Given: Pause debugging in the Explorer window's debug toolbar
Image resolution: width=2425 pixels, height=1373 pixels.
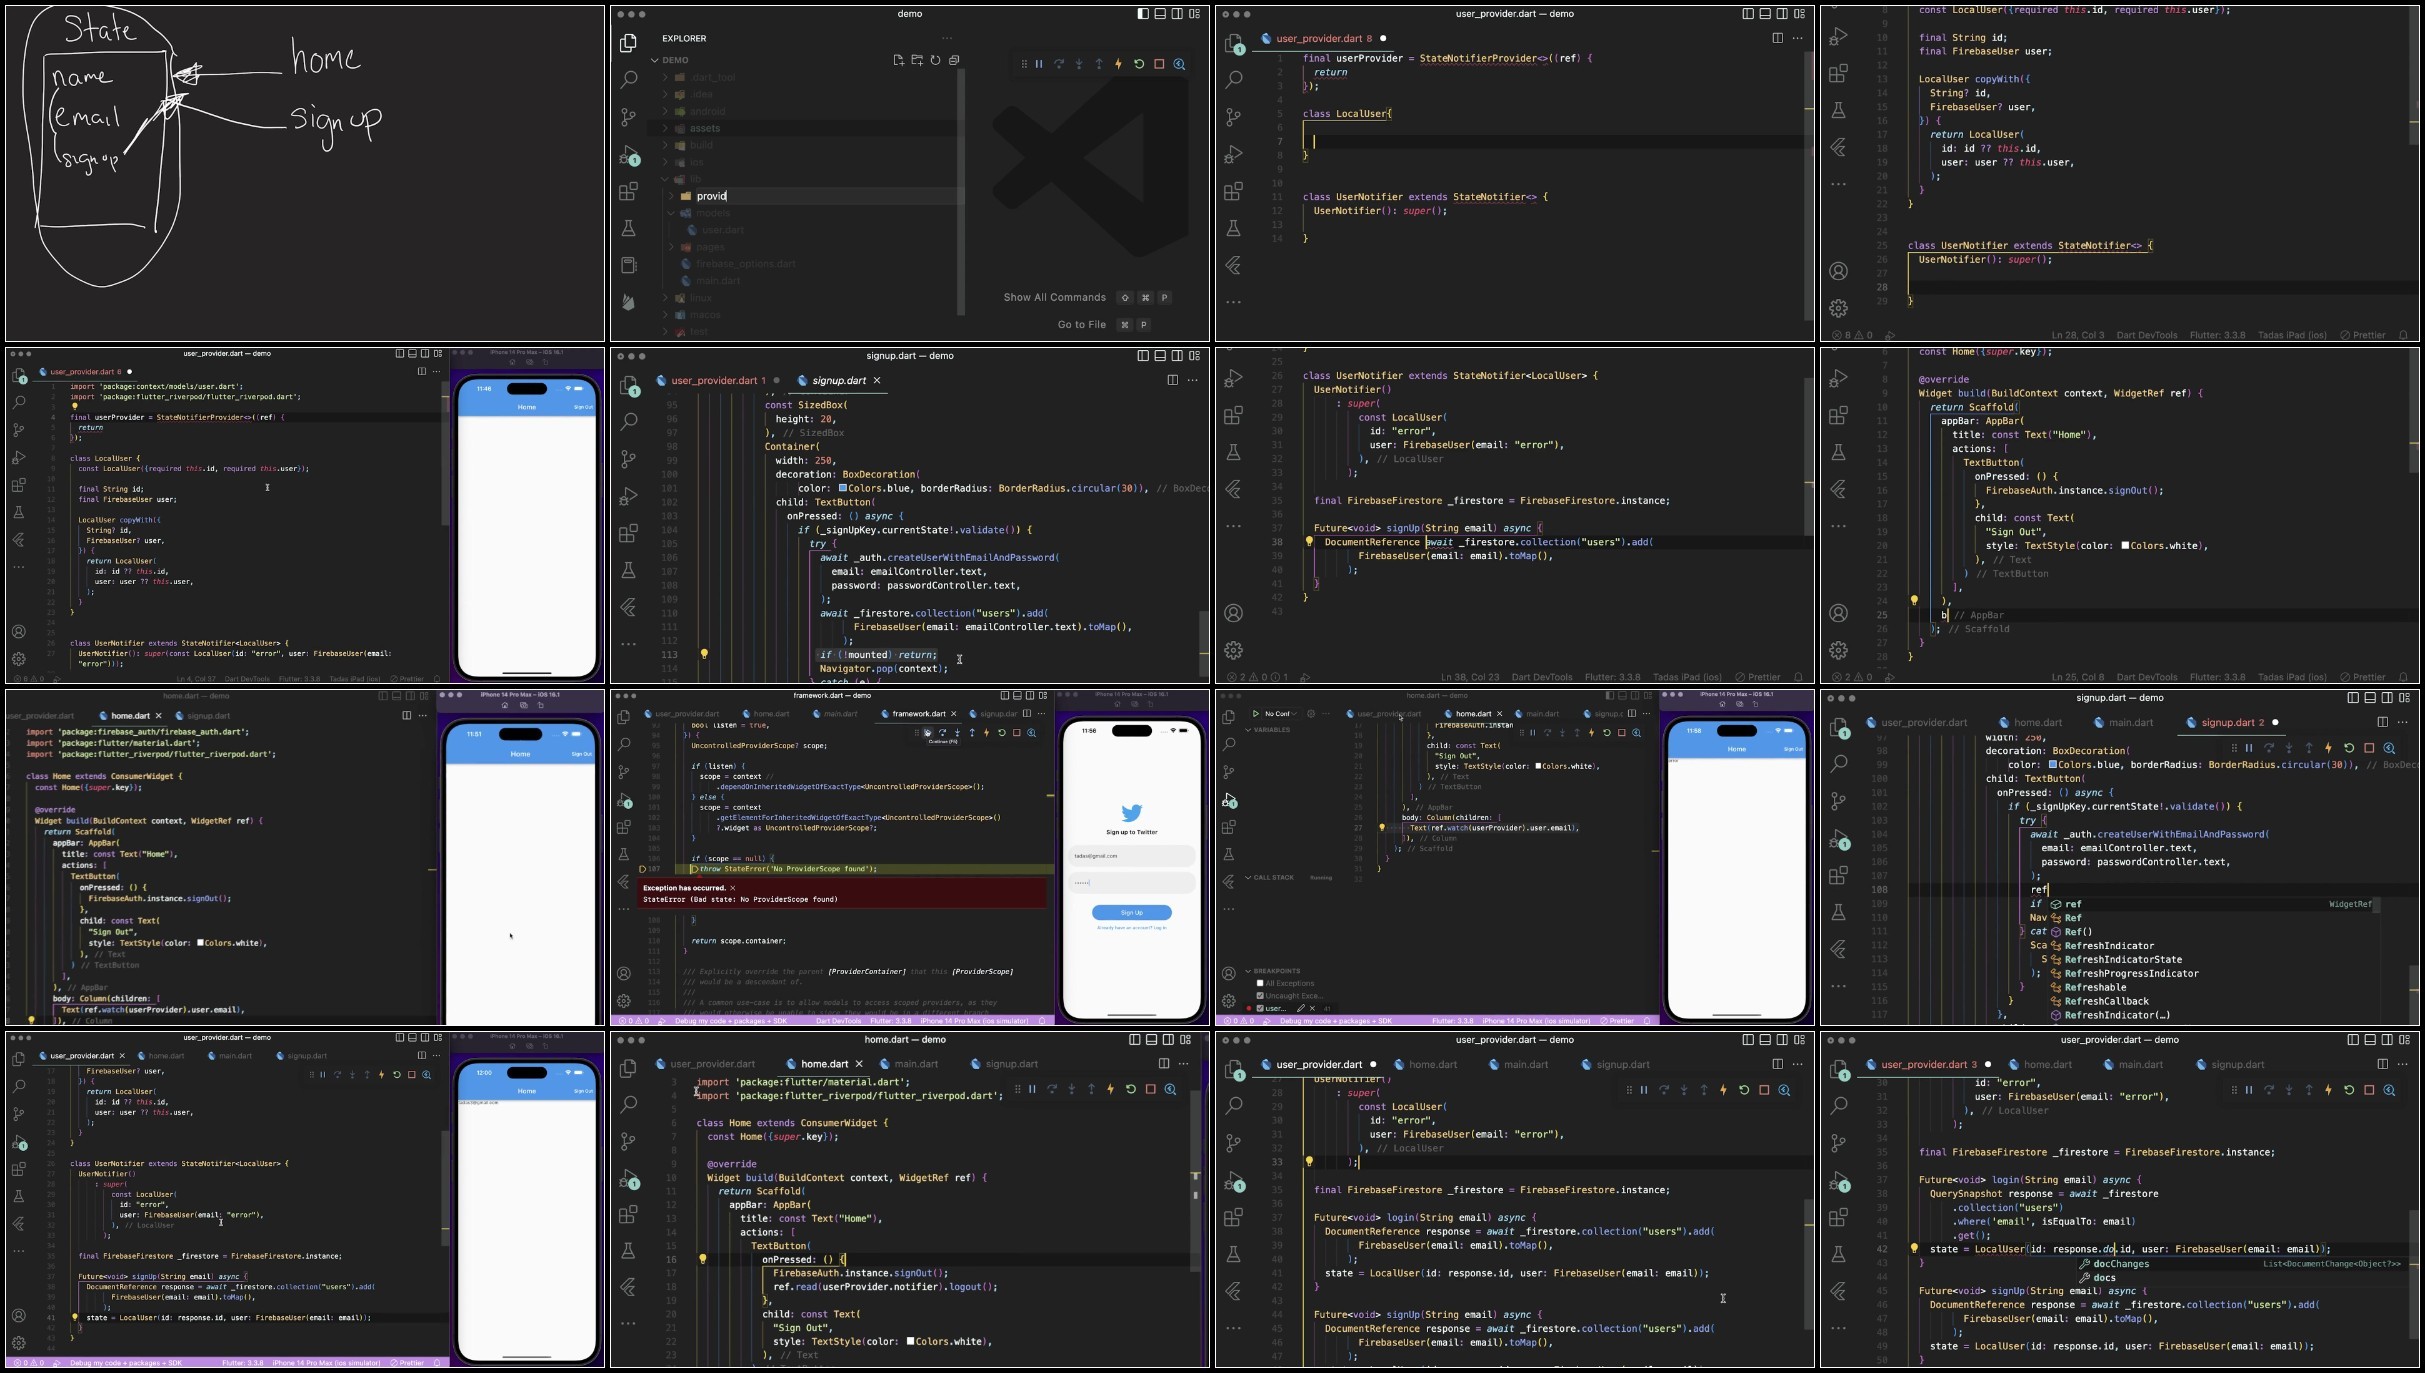Looking at the screenshot, I should click(x=1039, y=64).
